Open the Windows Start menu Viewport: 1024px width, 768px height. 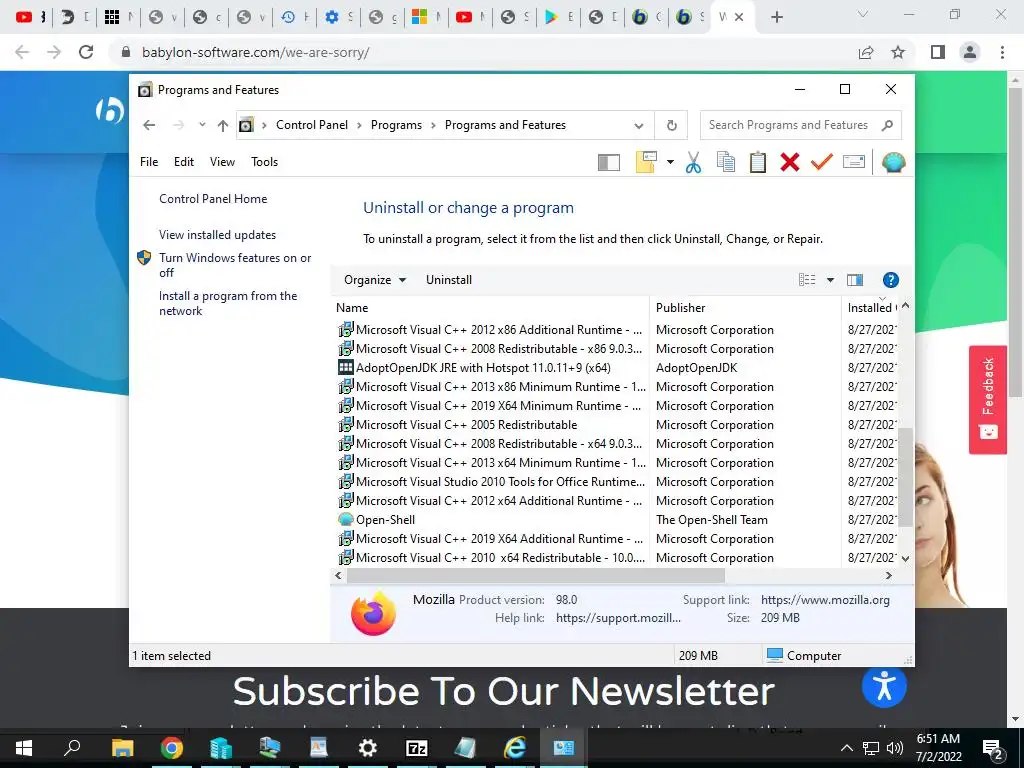point(24,748)
